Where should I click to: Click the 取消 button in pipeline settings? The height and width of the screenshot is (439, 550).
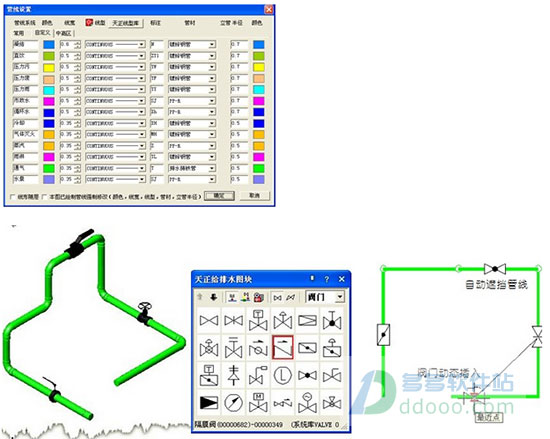pyautogui.click(x=255, y=196)
